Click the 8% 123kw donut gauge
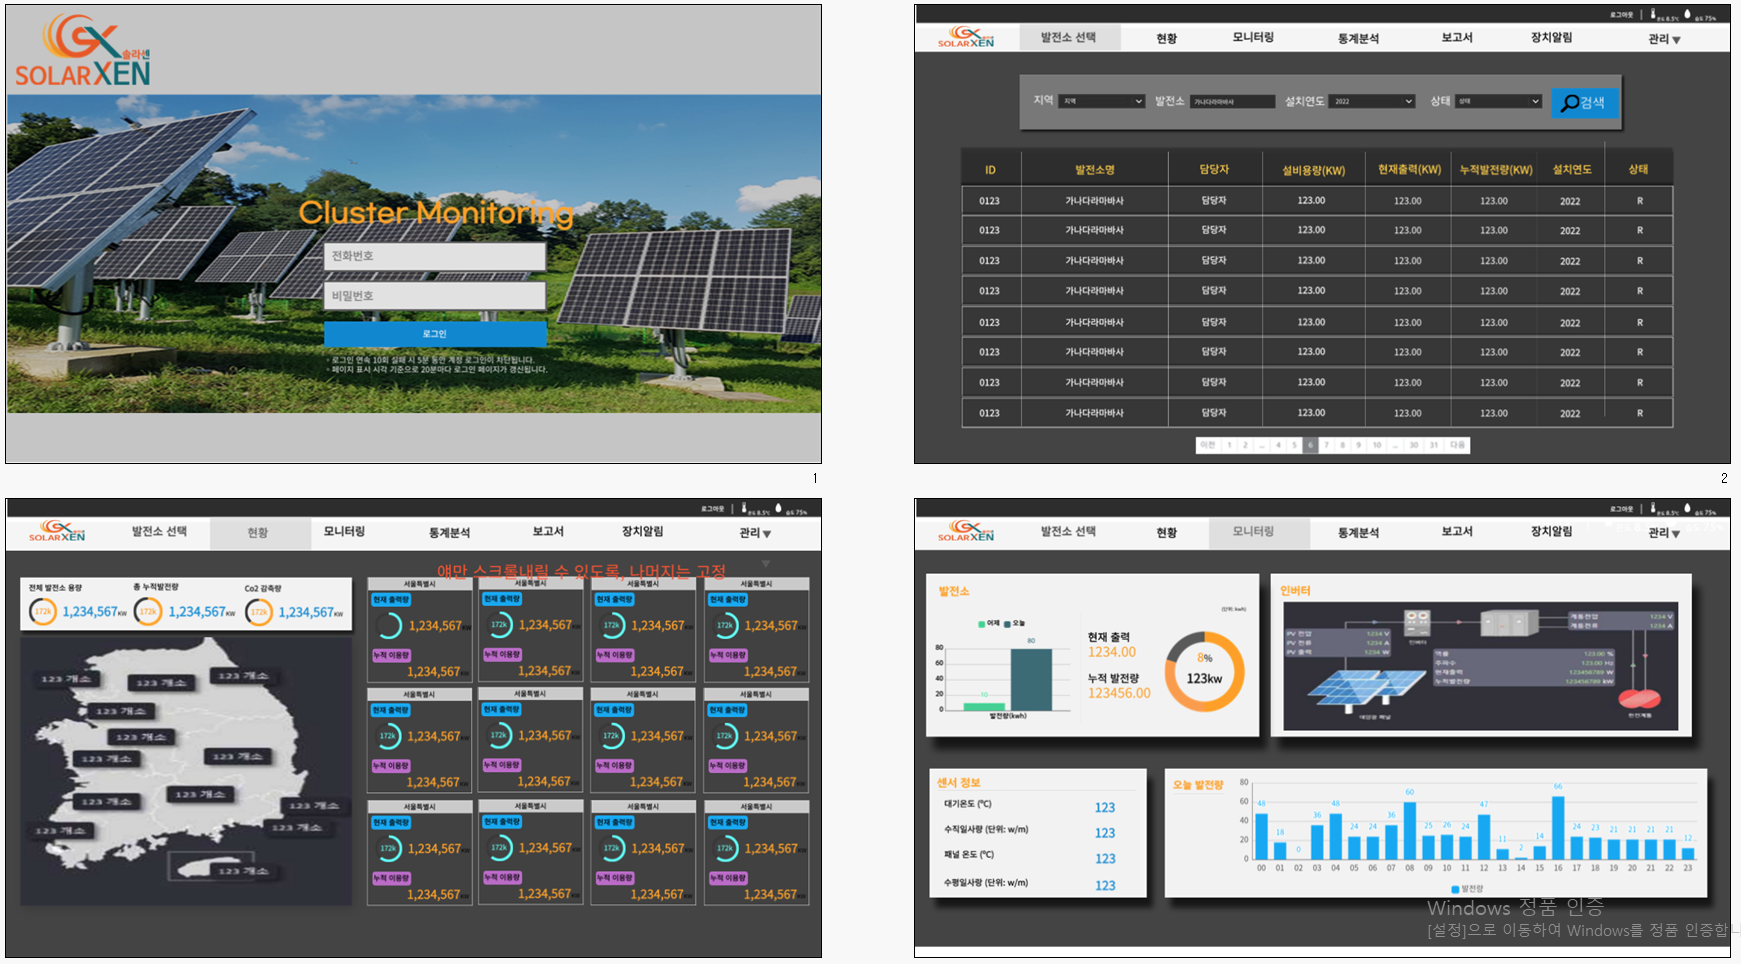Viewport: 1741px width, 964px height. (x=1204, y=671)
